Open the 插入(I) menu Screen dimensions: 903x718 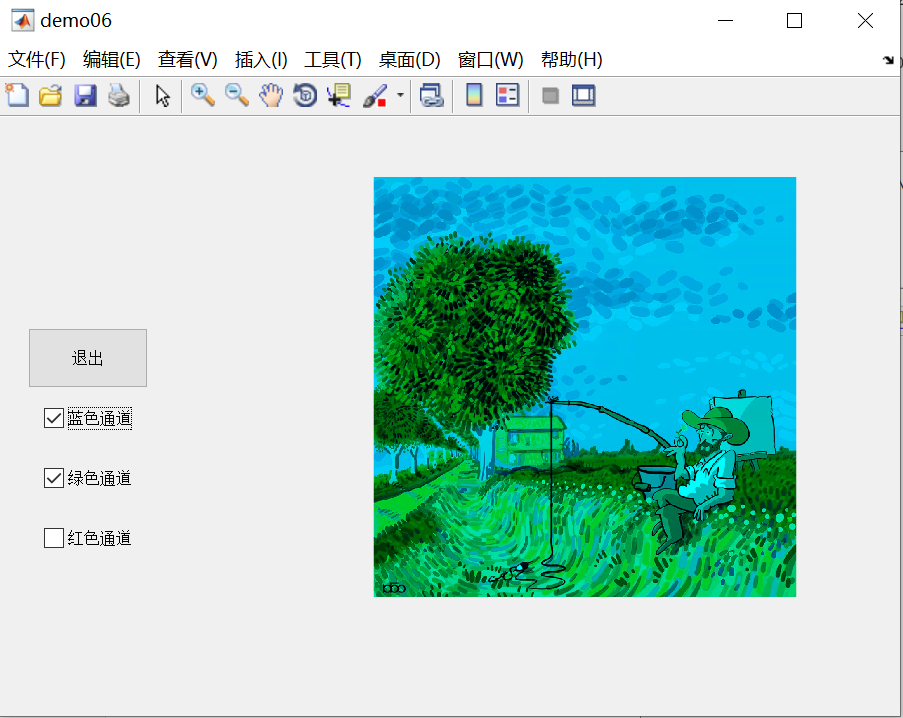261,60
